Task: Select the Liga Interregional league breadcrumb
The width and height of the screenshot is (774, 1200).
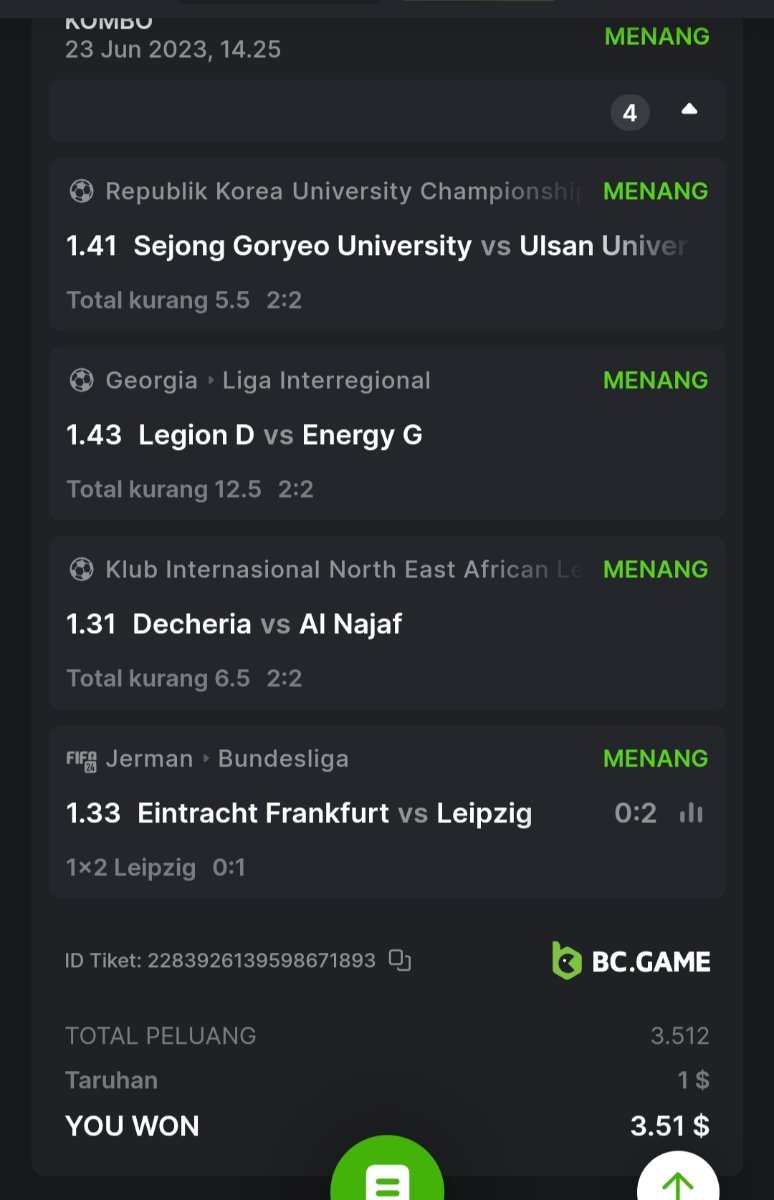Action: click(326, 380)
